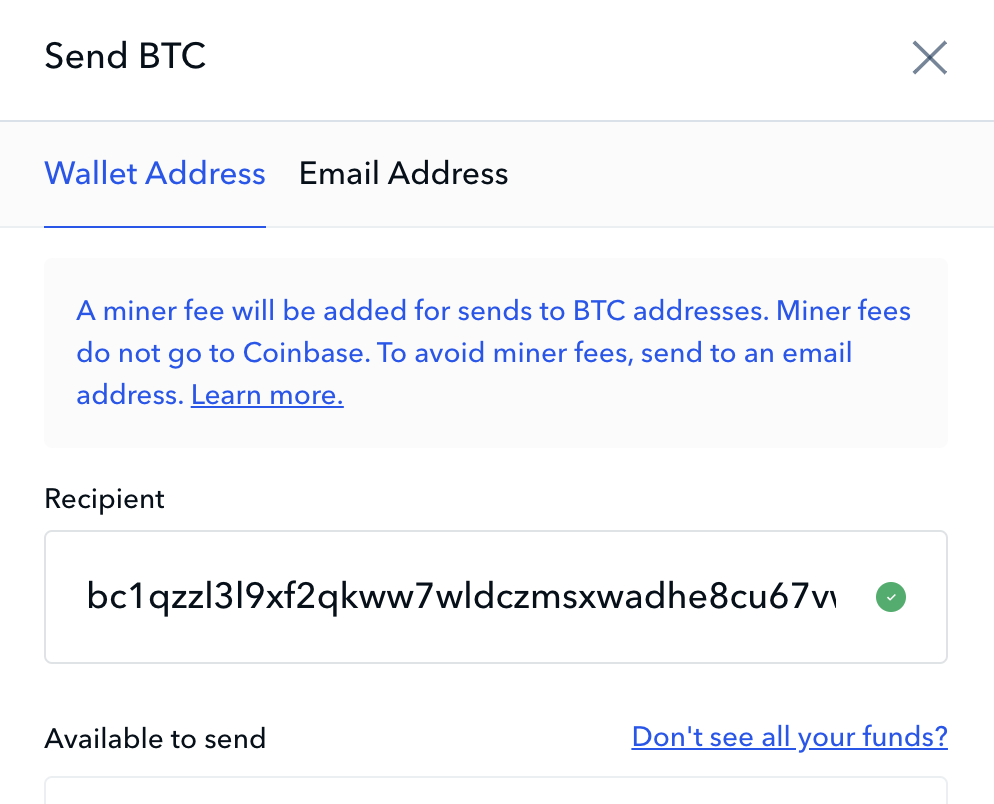Focus the Recipient address input field
The height and width of the screenshot is (804, 994).
[496, 597]
